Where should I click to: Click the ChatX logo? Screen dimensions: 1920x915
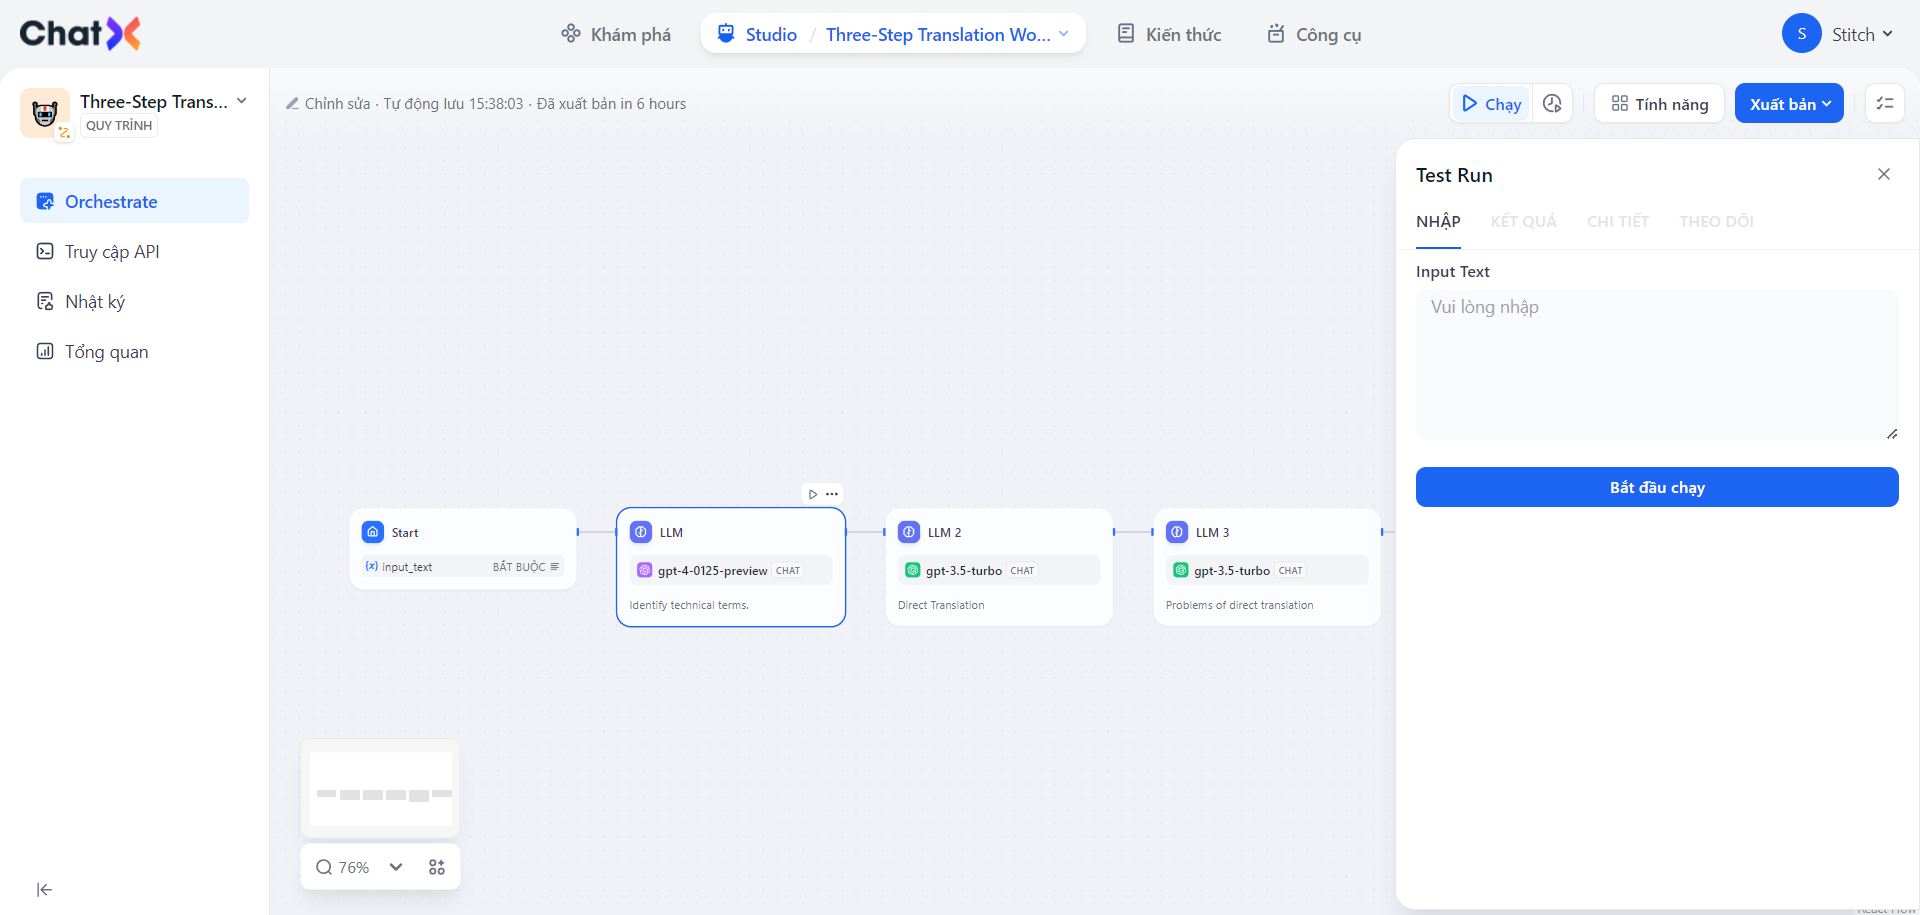coord(80,34)
